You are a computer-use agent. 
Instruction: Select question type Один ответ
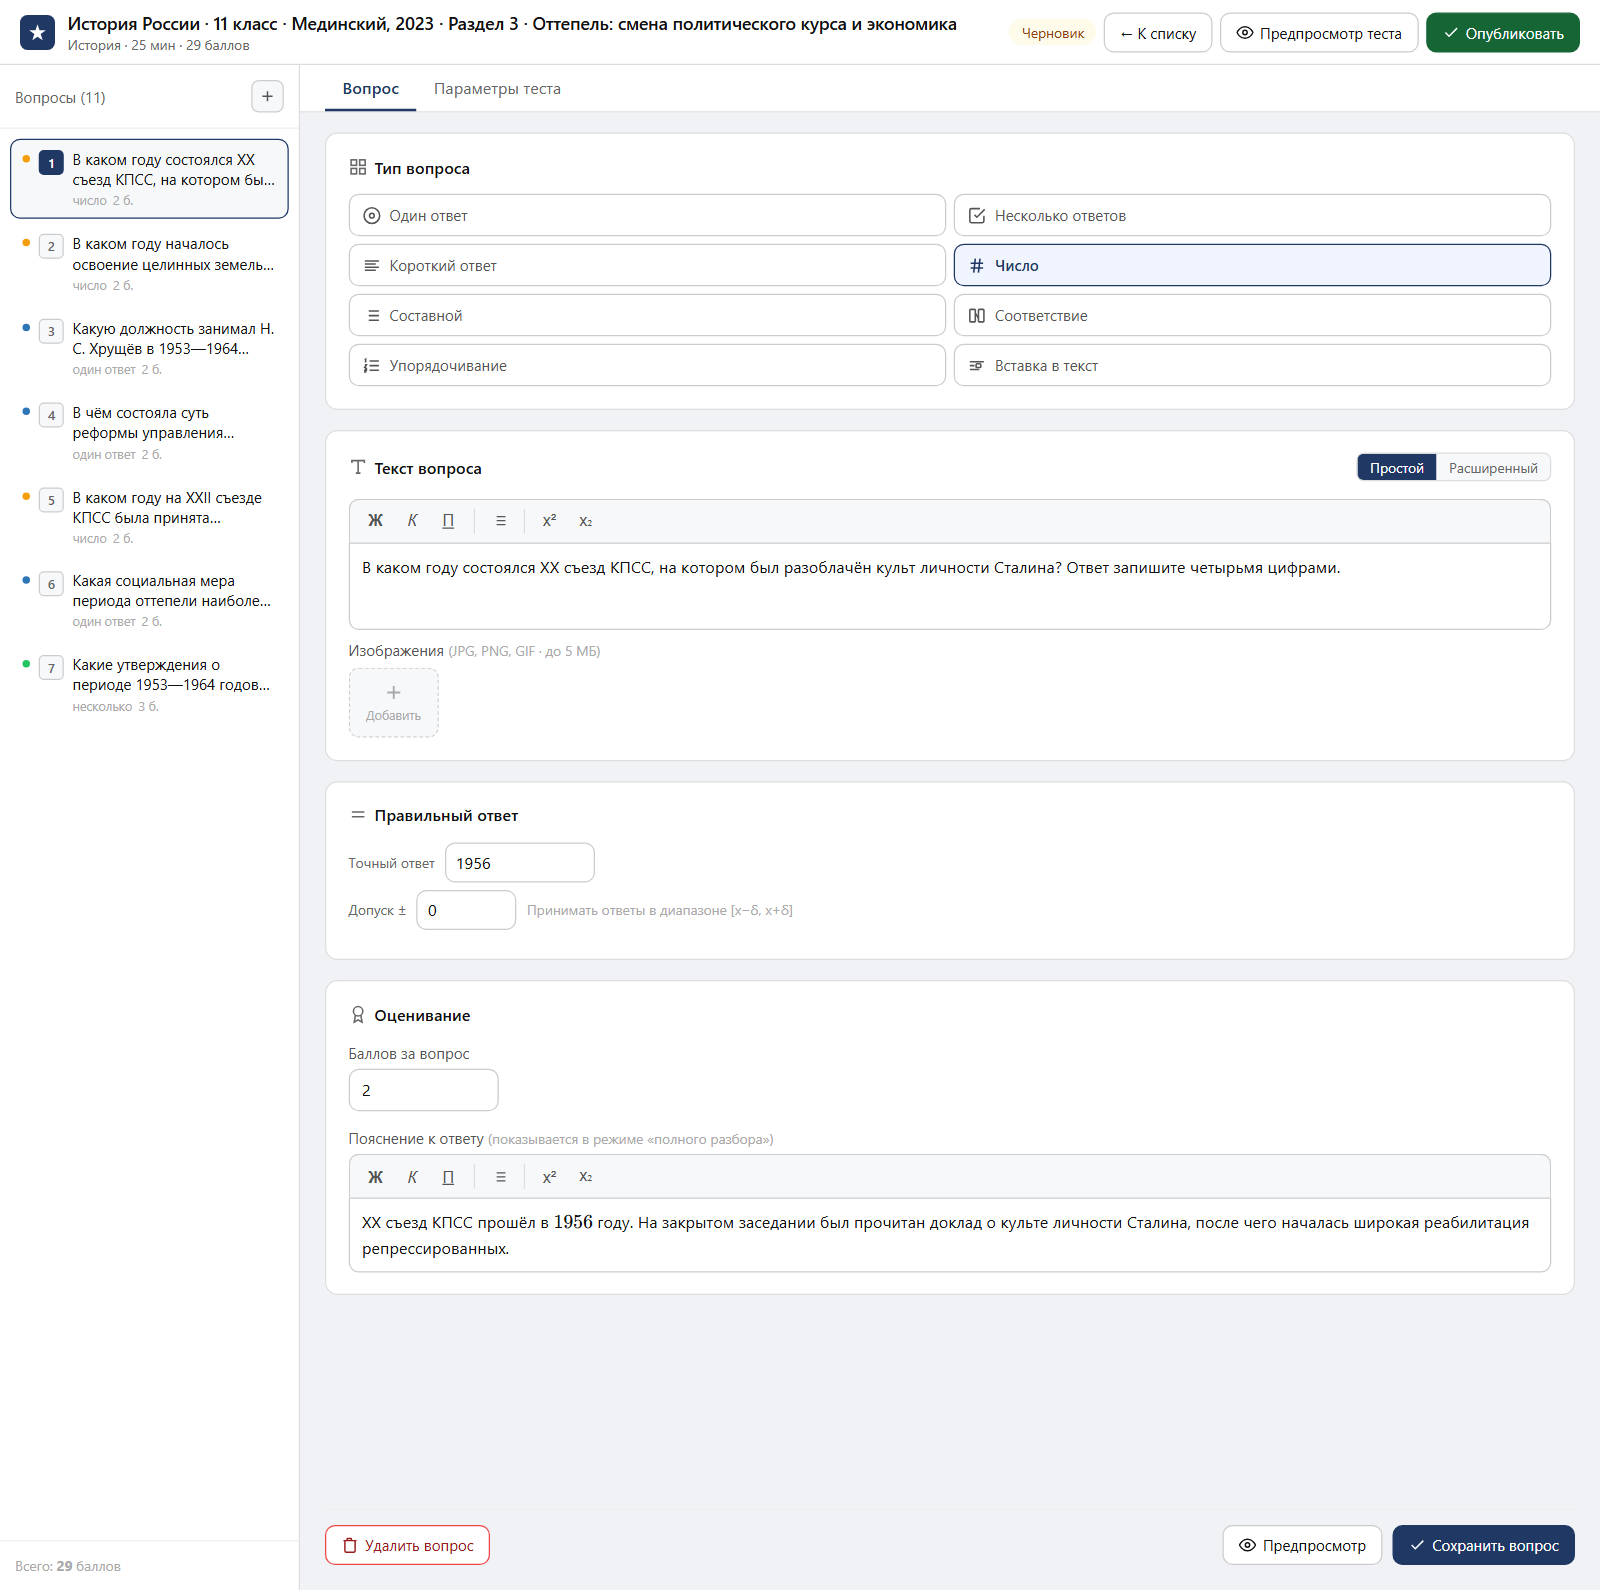click(647, 216)
